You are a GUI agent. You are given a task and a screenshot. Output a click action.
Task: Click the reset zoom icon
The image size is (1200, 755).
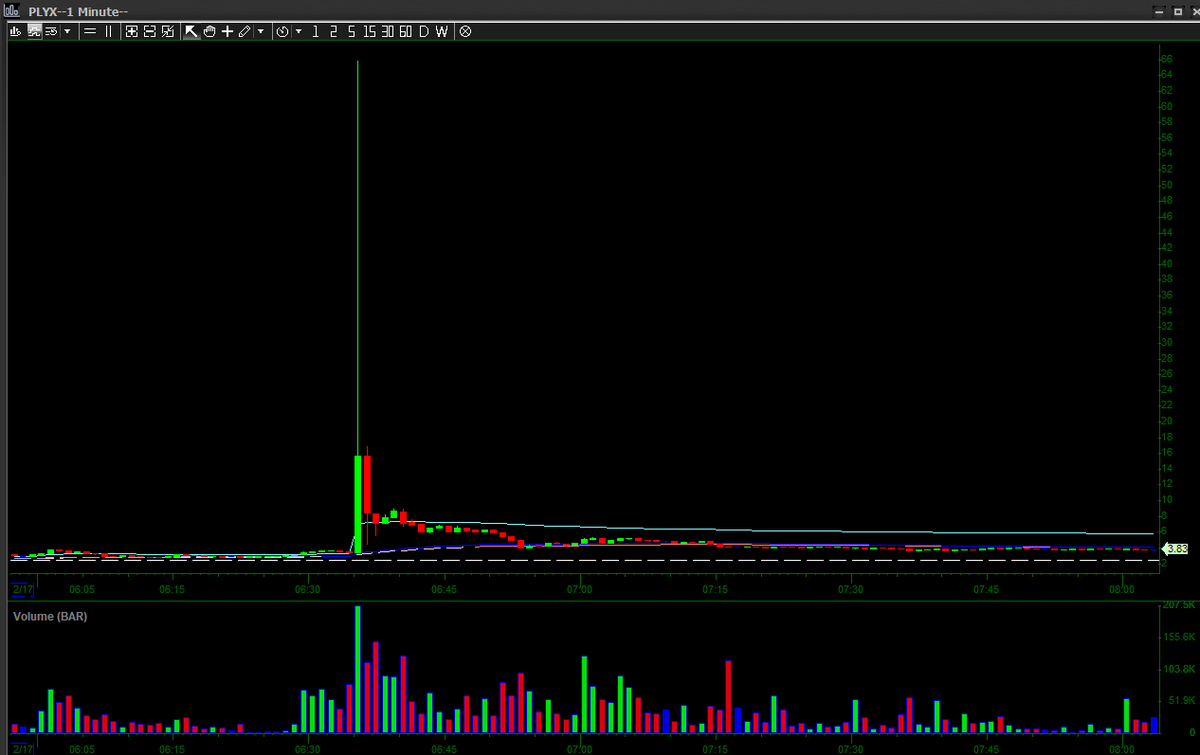[167, 31]
